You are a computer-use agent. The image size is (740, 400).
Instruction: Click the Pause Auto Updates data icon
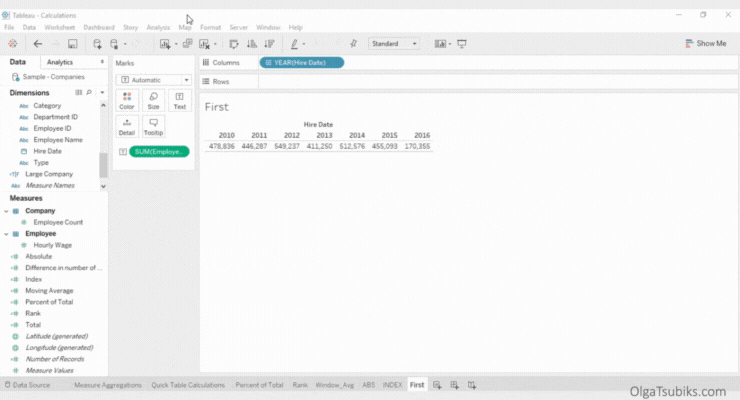pyautogui.click(x=114, y=44)
